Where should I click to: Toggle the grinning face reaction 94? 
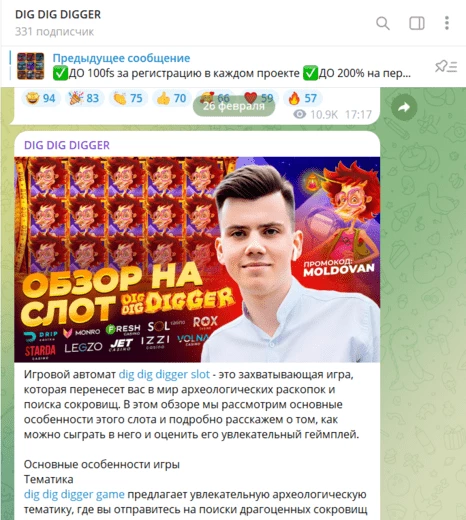coord(41,98)
